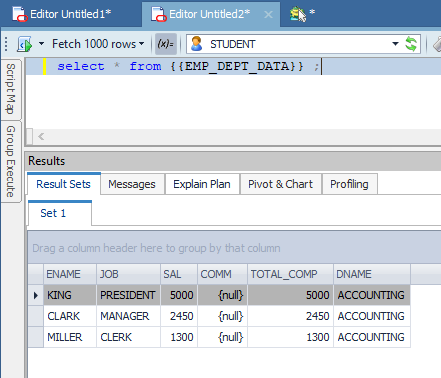Open the Fetch 1000 rows dropdown
441x378 pixels.
pos(98,44)
